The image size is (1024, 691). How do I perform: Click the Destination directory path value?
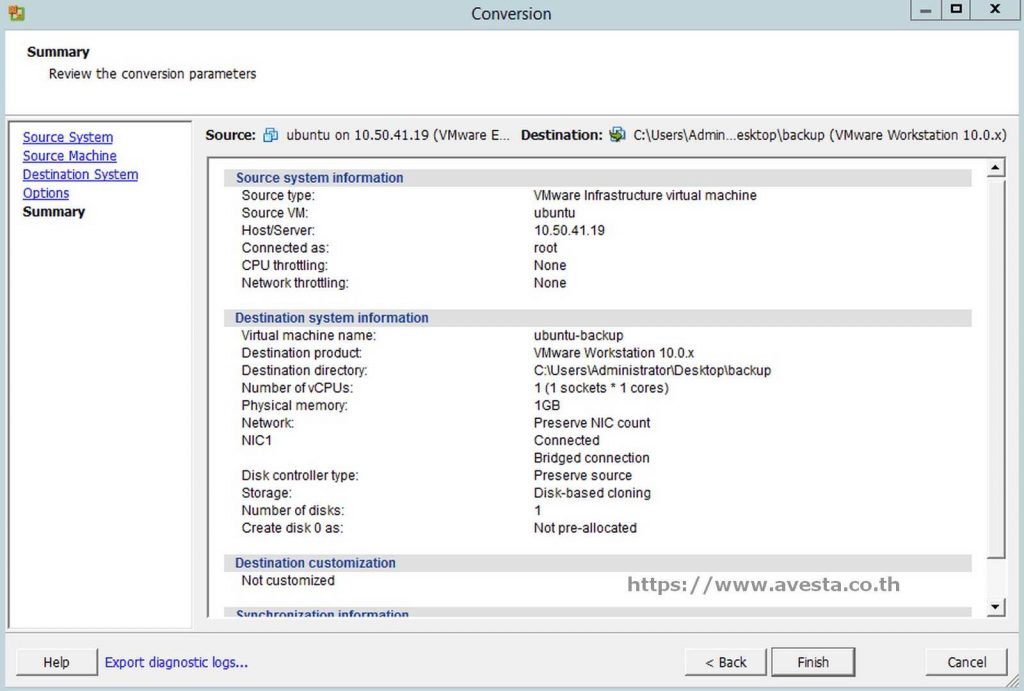click(652, 370)
